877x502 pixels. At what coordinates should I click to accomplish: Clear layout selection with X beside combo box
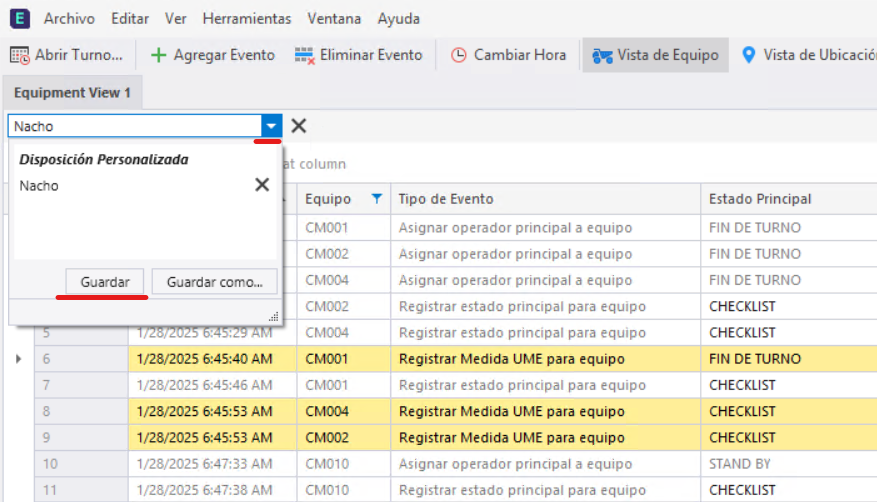(x=298, y=126)
